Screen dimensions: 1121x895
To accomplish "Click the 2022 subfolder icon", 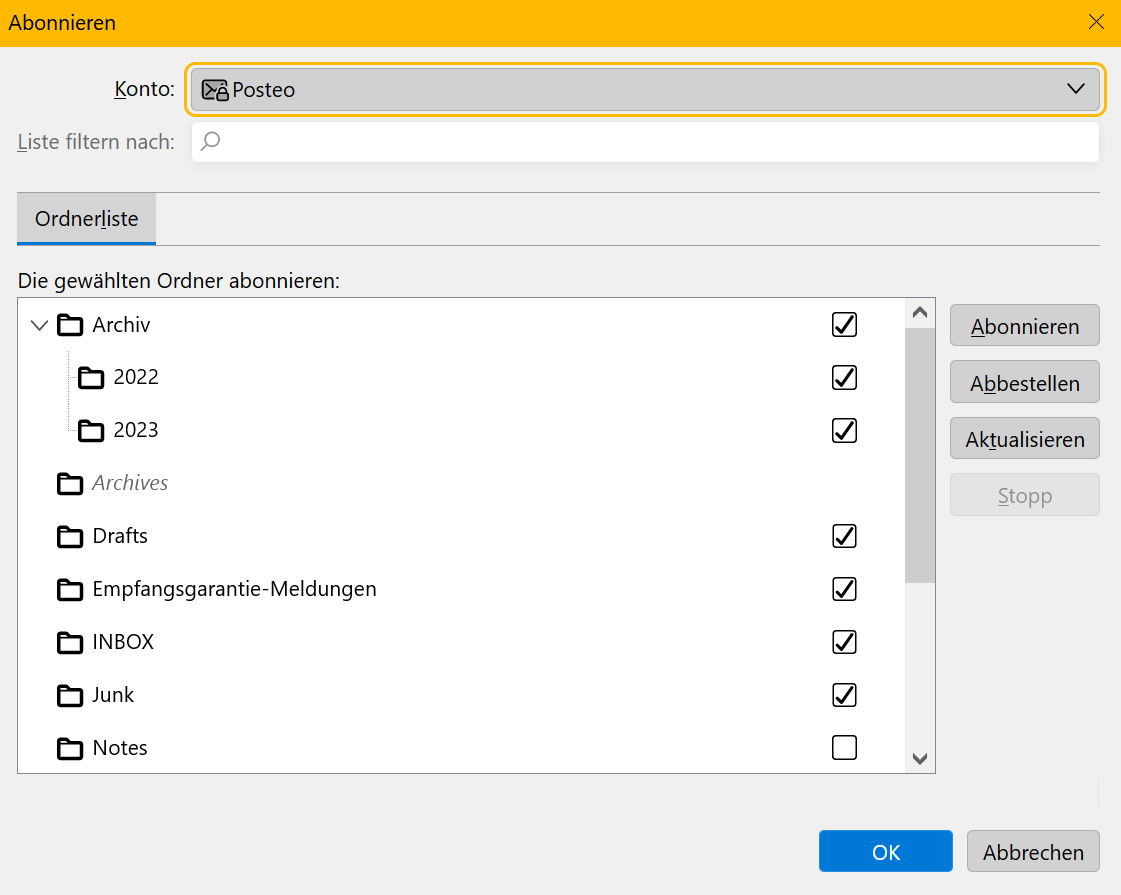I will click(x=91, y=378).
